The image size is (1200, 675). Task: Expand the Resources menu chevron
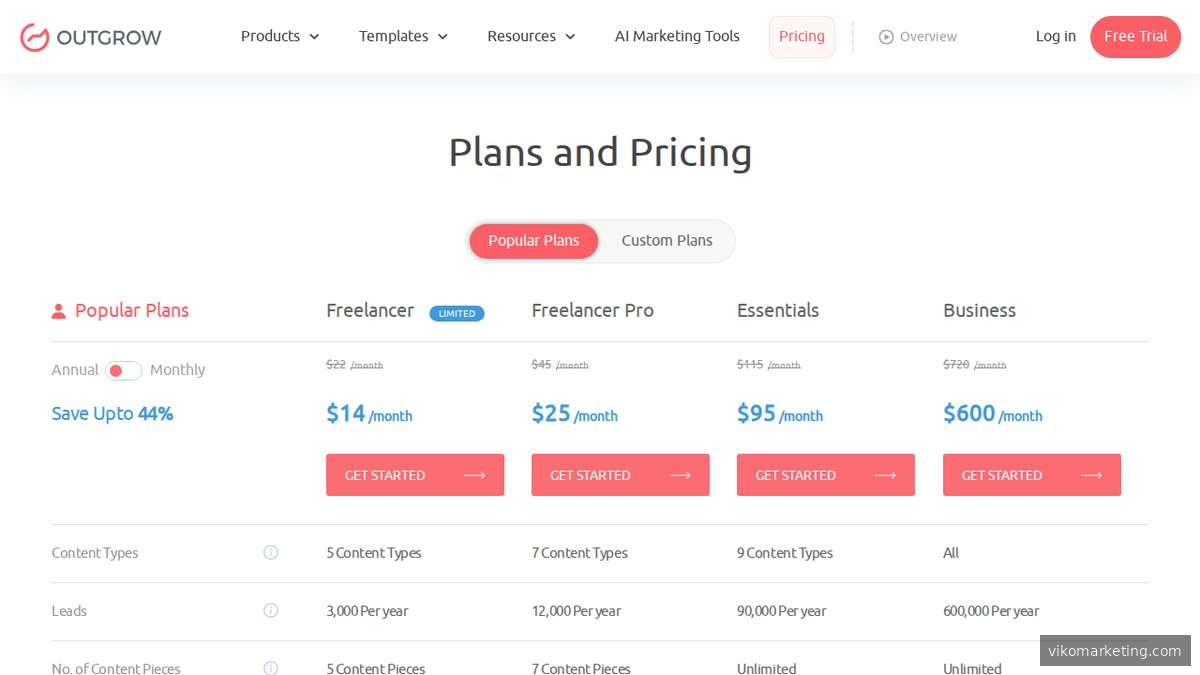coord(570,36)
